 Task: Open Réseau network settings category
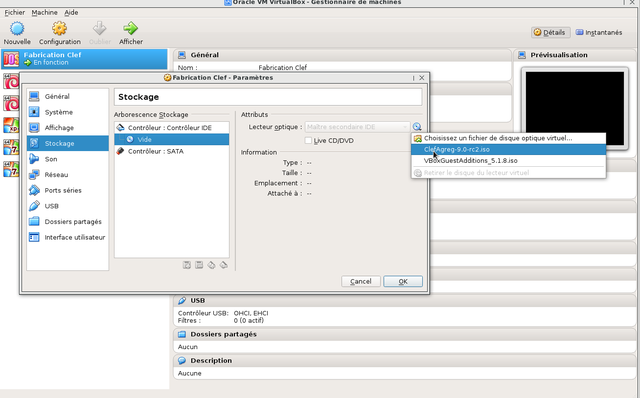click(68, 175)
